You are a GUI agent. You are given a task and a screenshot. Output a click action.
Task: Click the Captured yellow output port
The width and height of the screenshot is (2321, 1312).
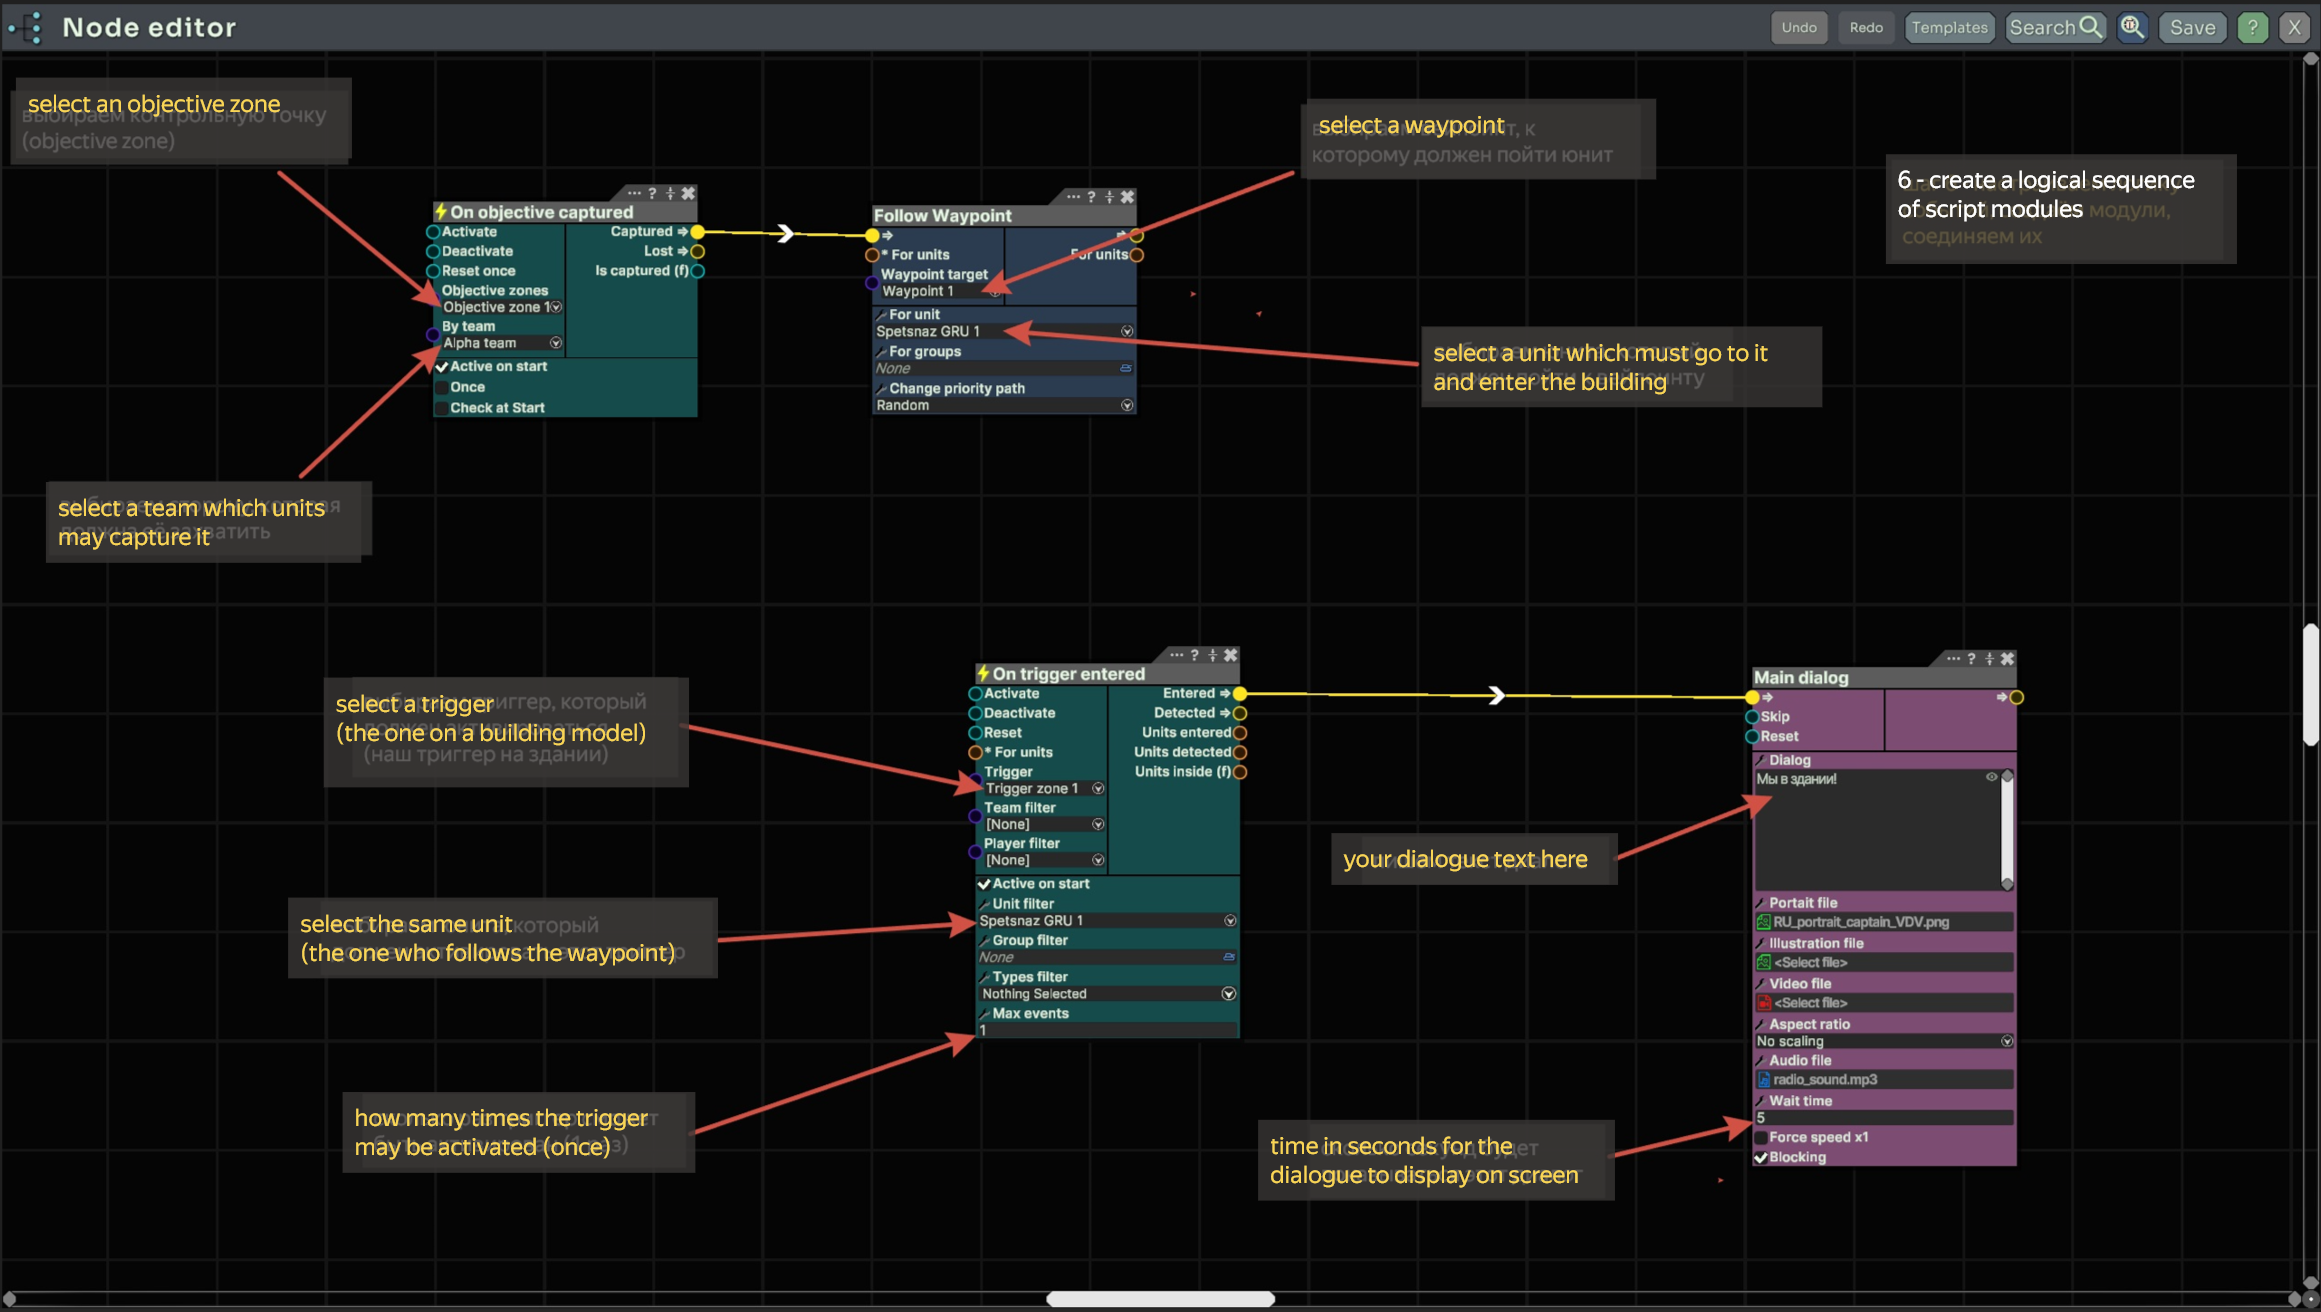click(698, 232)
